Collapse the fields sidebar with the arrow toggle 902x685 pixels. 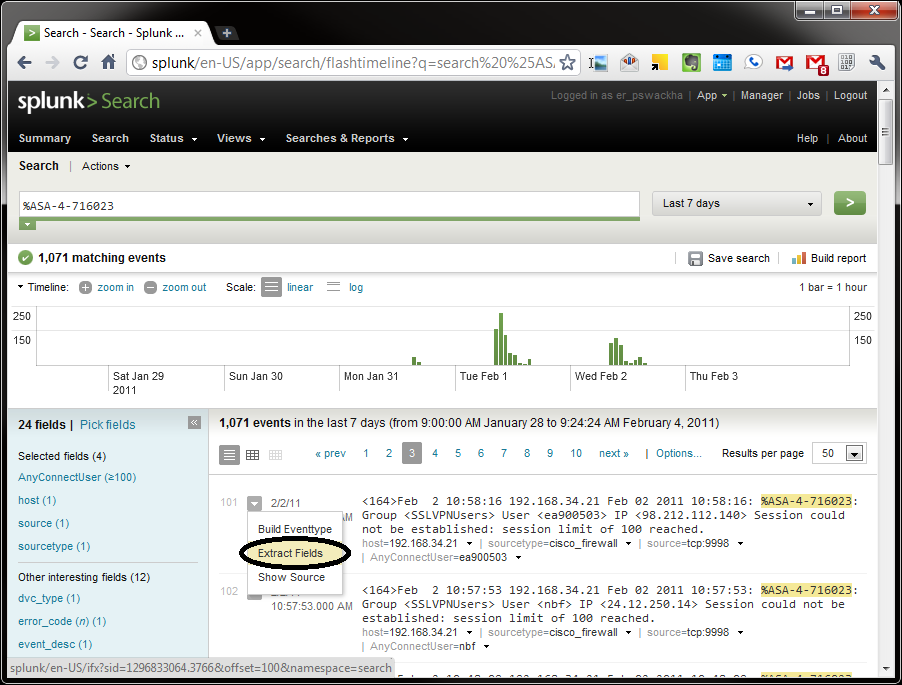(x=194, y=422)
